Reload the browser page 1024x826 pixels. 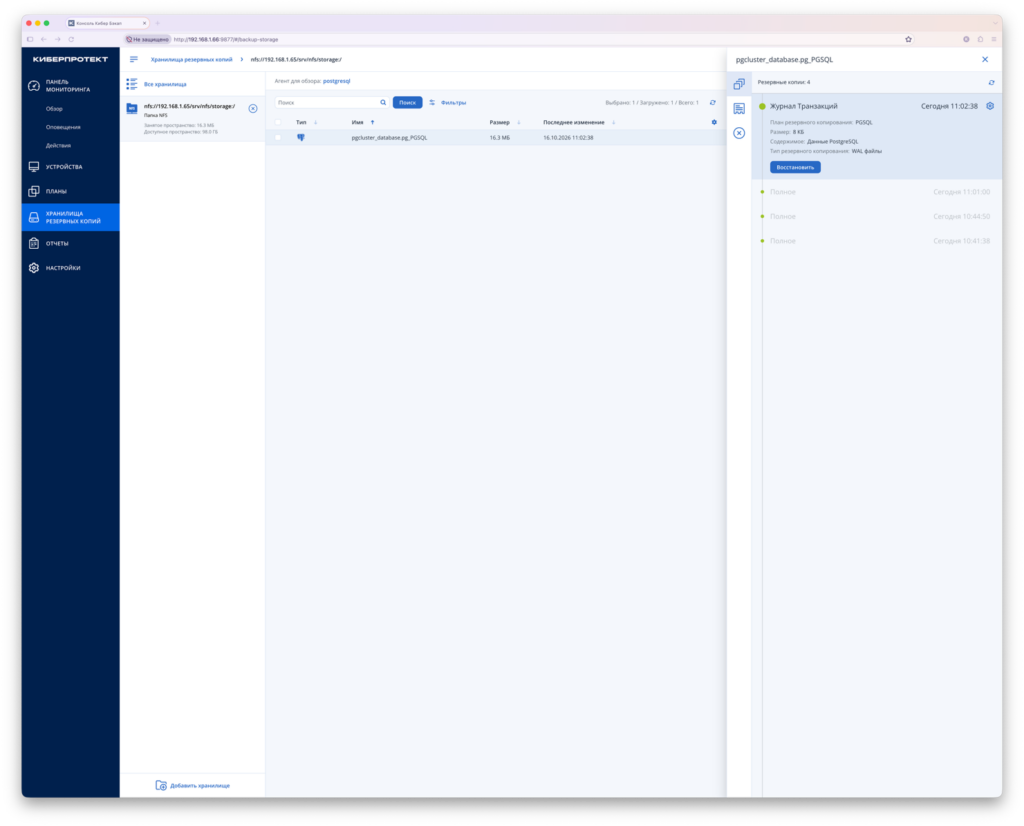(71, 39)
